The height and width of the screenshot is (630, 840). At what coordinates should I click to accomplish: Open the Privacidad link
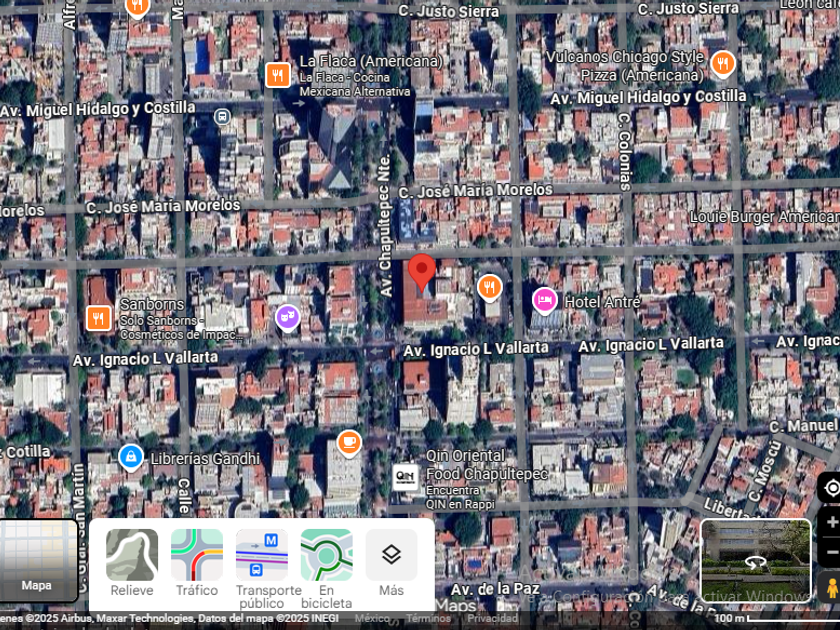coord(493,618)
